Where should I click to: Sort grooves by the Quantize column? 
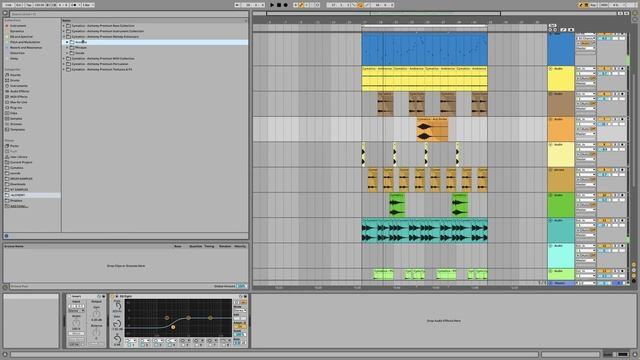[195, 246]
